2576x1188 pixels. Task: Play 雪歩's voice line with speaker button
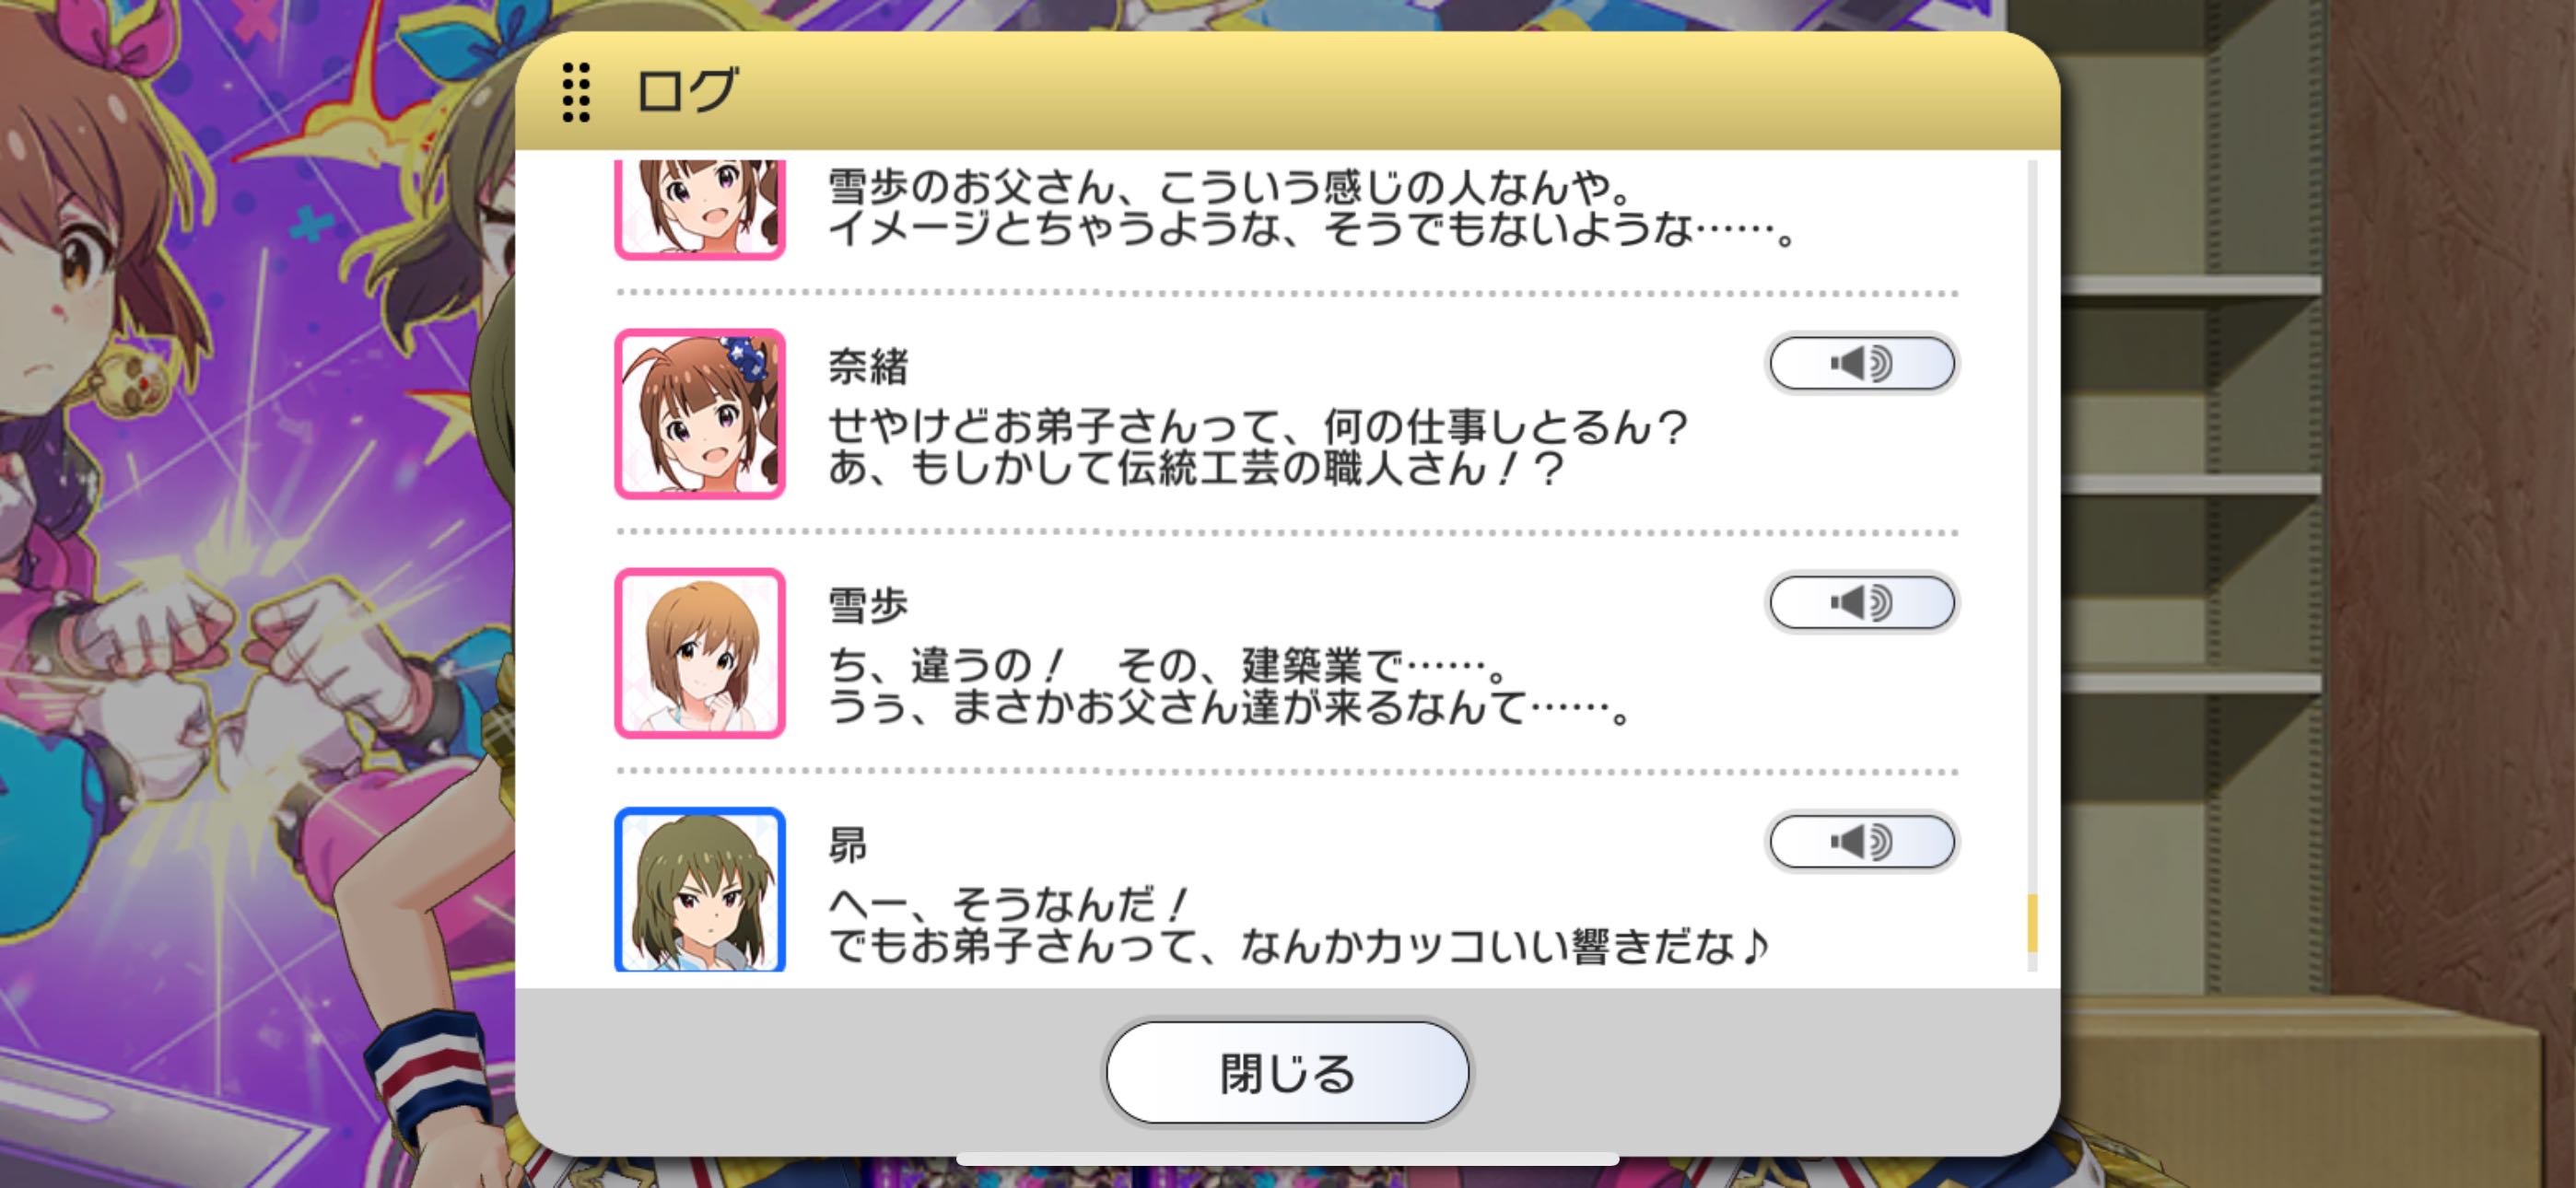[x=1861, y=602]
